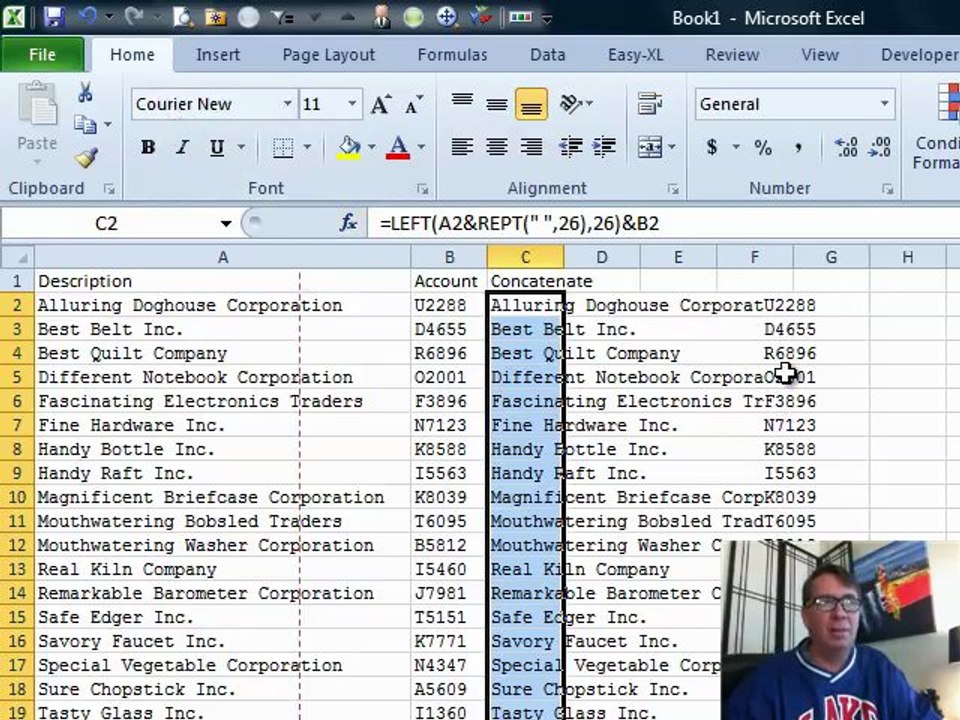
Task: Click the Paste clipboard icon
Action: [x=37, y=104]
